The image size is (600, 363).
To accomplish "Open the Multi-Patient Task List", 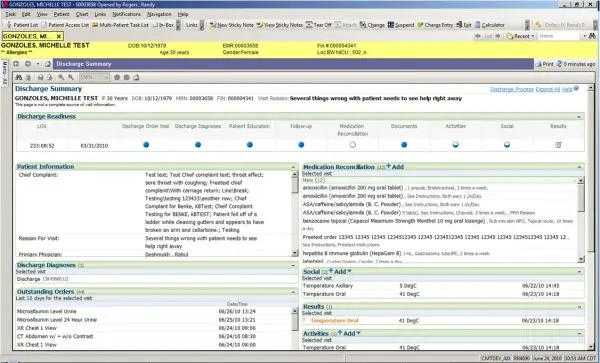I will point(120,25).
